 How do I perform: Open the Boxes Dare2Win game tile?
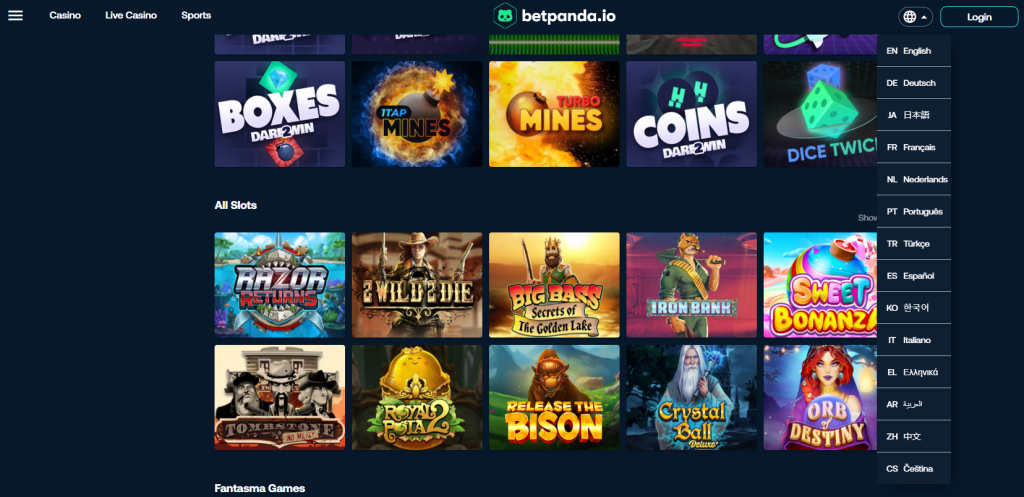[x=280, y=114]
